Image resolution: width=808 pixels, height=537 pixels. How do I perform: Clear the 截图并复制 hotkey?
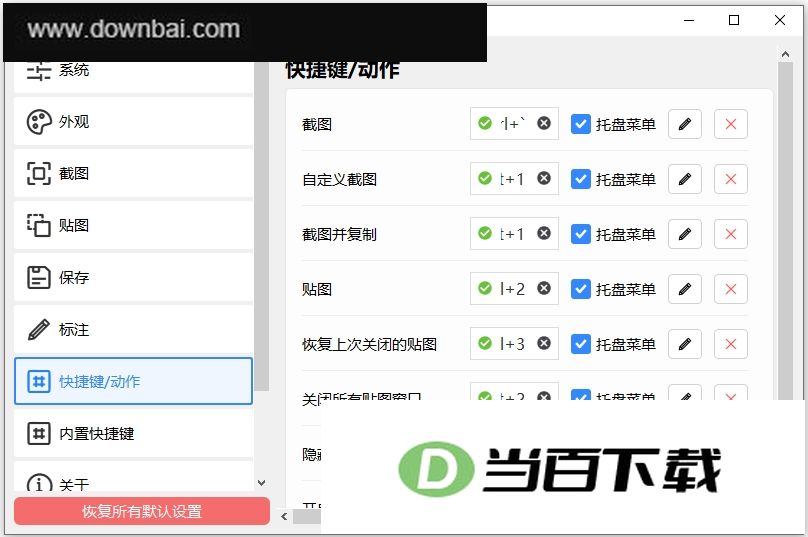(x=544, y=233)
